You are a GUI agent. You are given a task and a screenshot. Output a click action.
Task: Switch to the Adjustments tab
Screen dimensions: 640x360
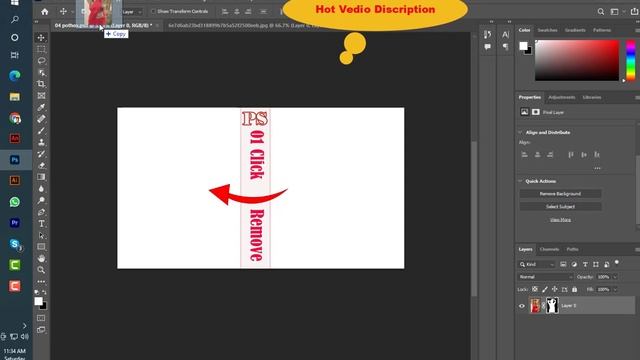click(x=562, y=97)
